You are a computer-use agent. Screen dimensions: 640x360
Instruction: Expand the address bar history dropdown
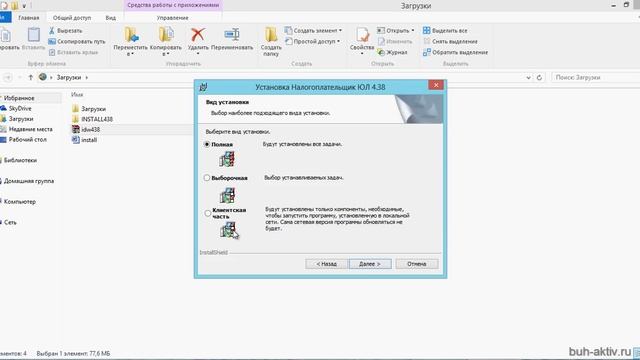528,77
